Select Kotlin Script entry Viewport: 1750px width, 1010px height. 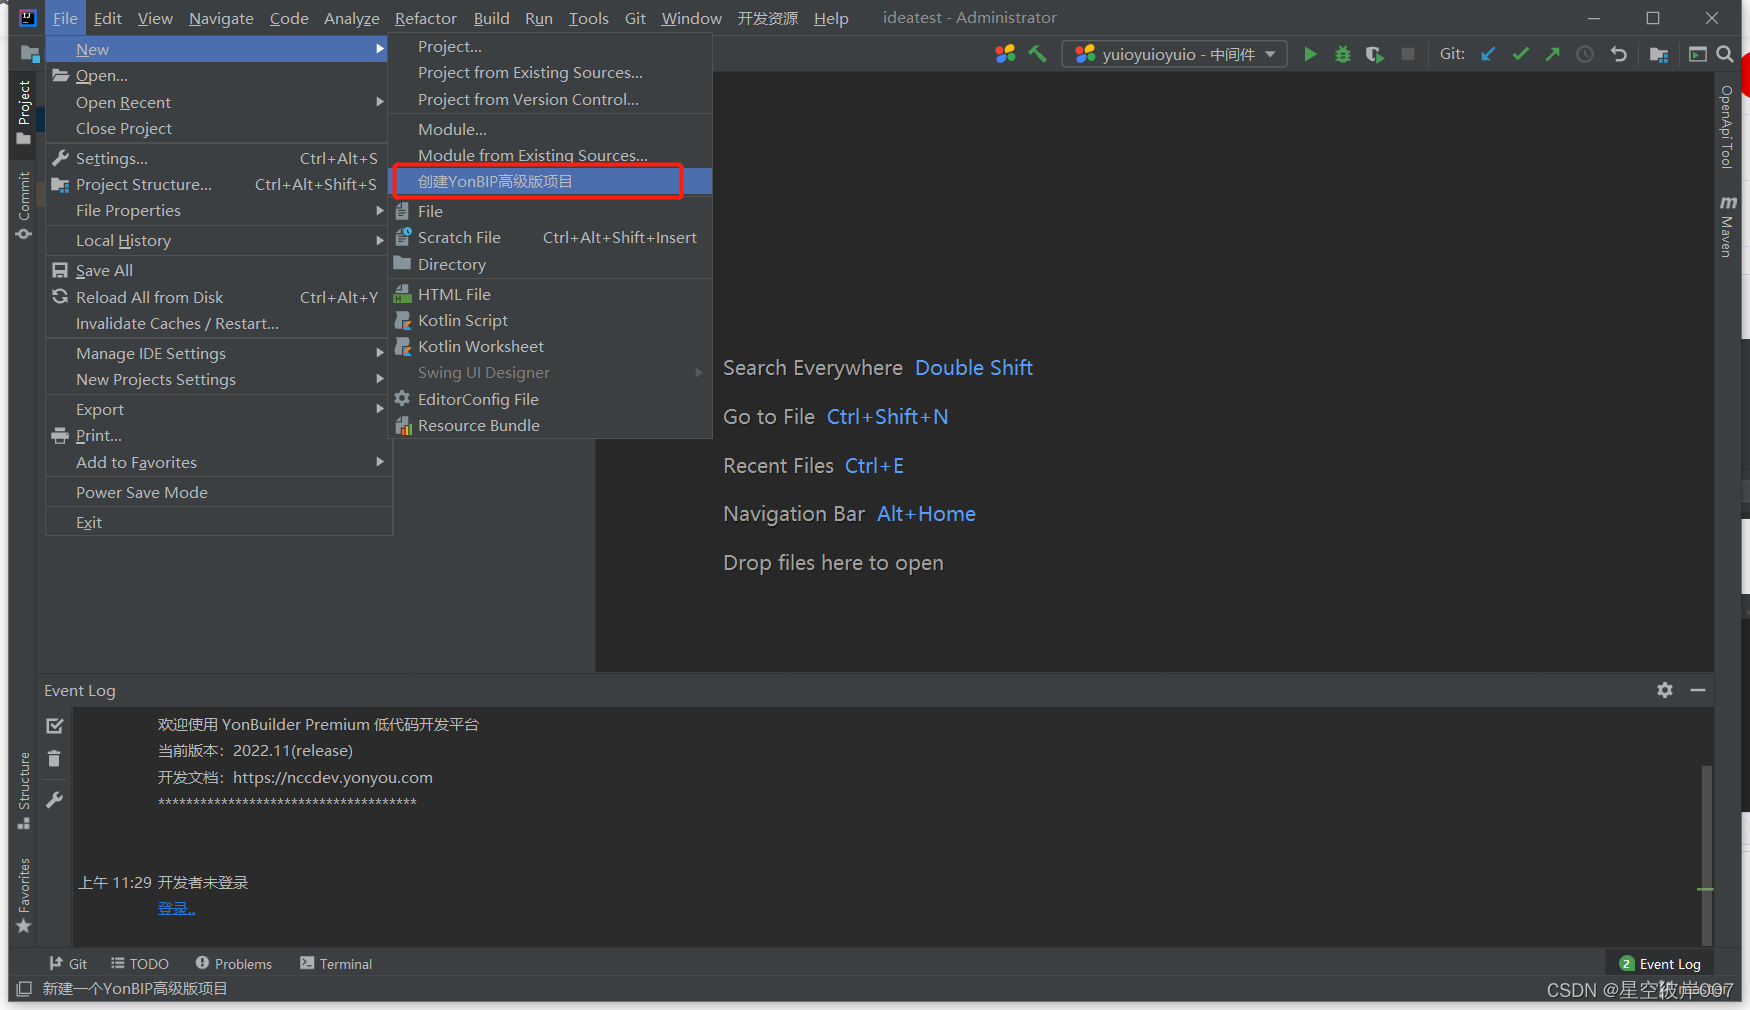point(550,320)
